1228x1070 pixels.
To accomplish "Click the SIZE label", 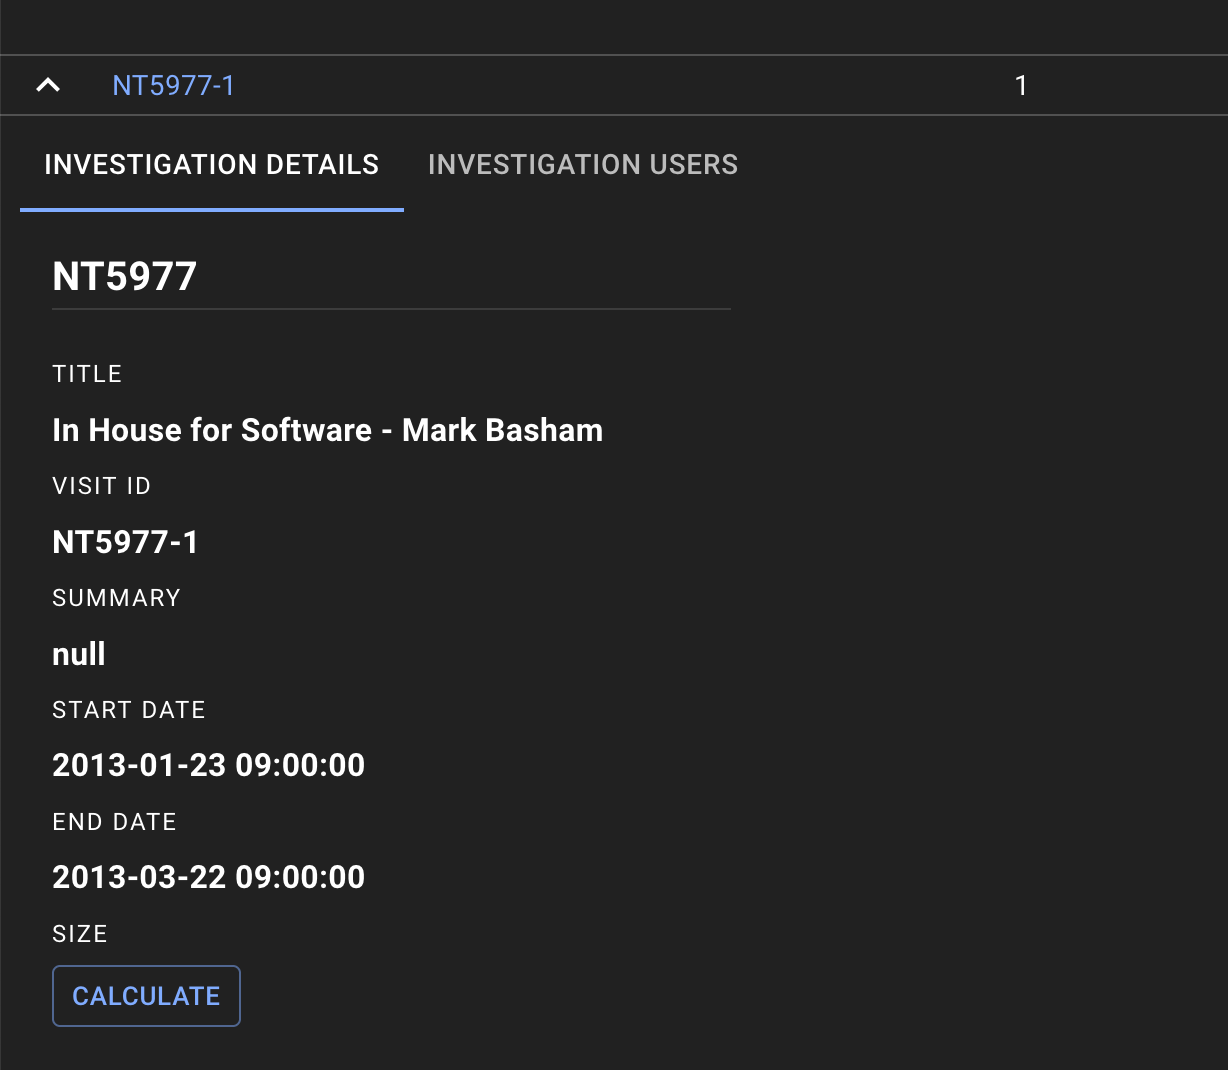I will point(80,933).
